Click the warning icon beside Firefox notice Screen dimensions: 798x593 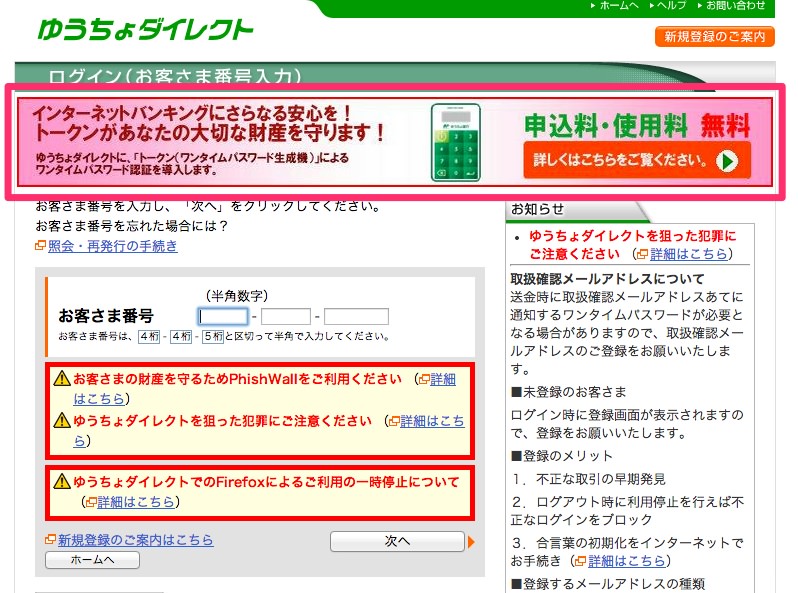click(x=62, y=481)
